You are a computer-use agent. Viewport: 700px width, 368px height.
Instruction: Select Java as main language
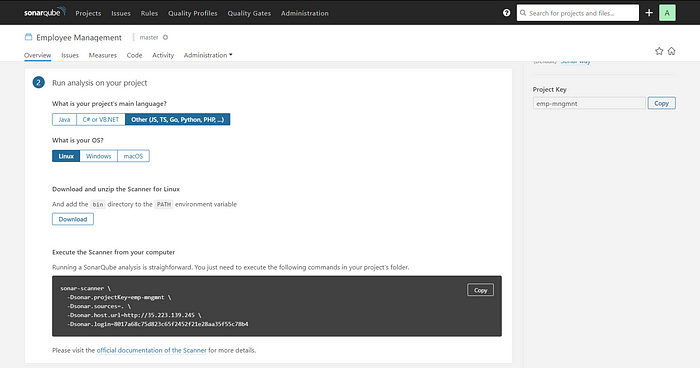(x=64, y=119)
